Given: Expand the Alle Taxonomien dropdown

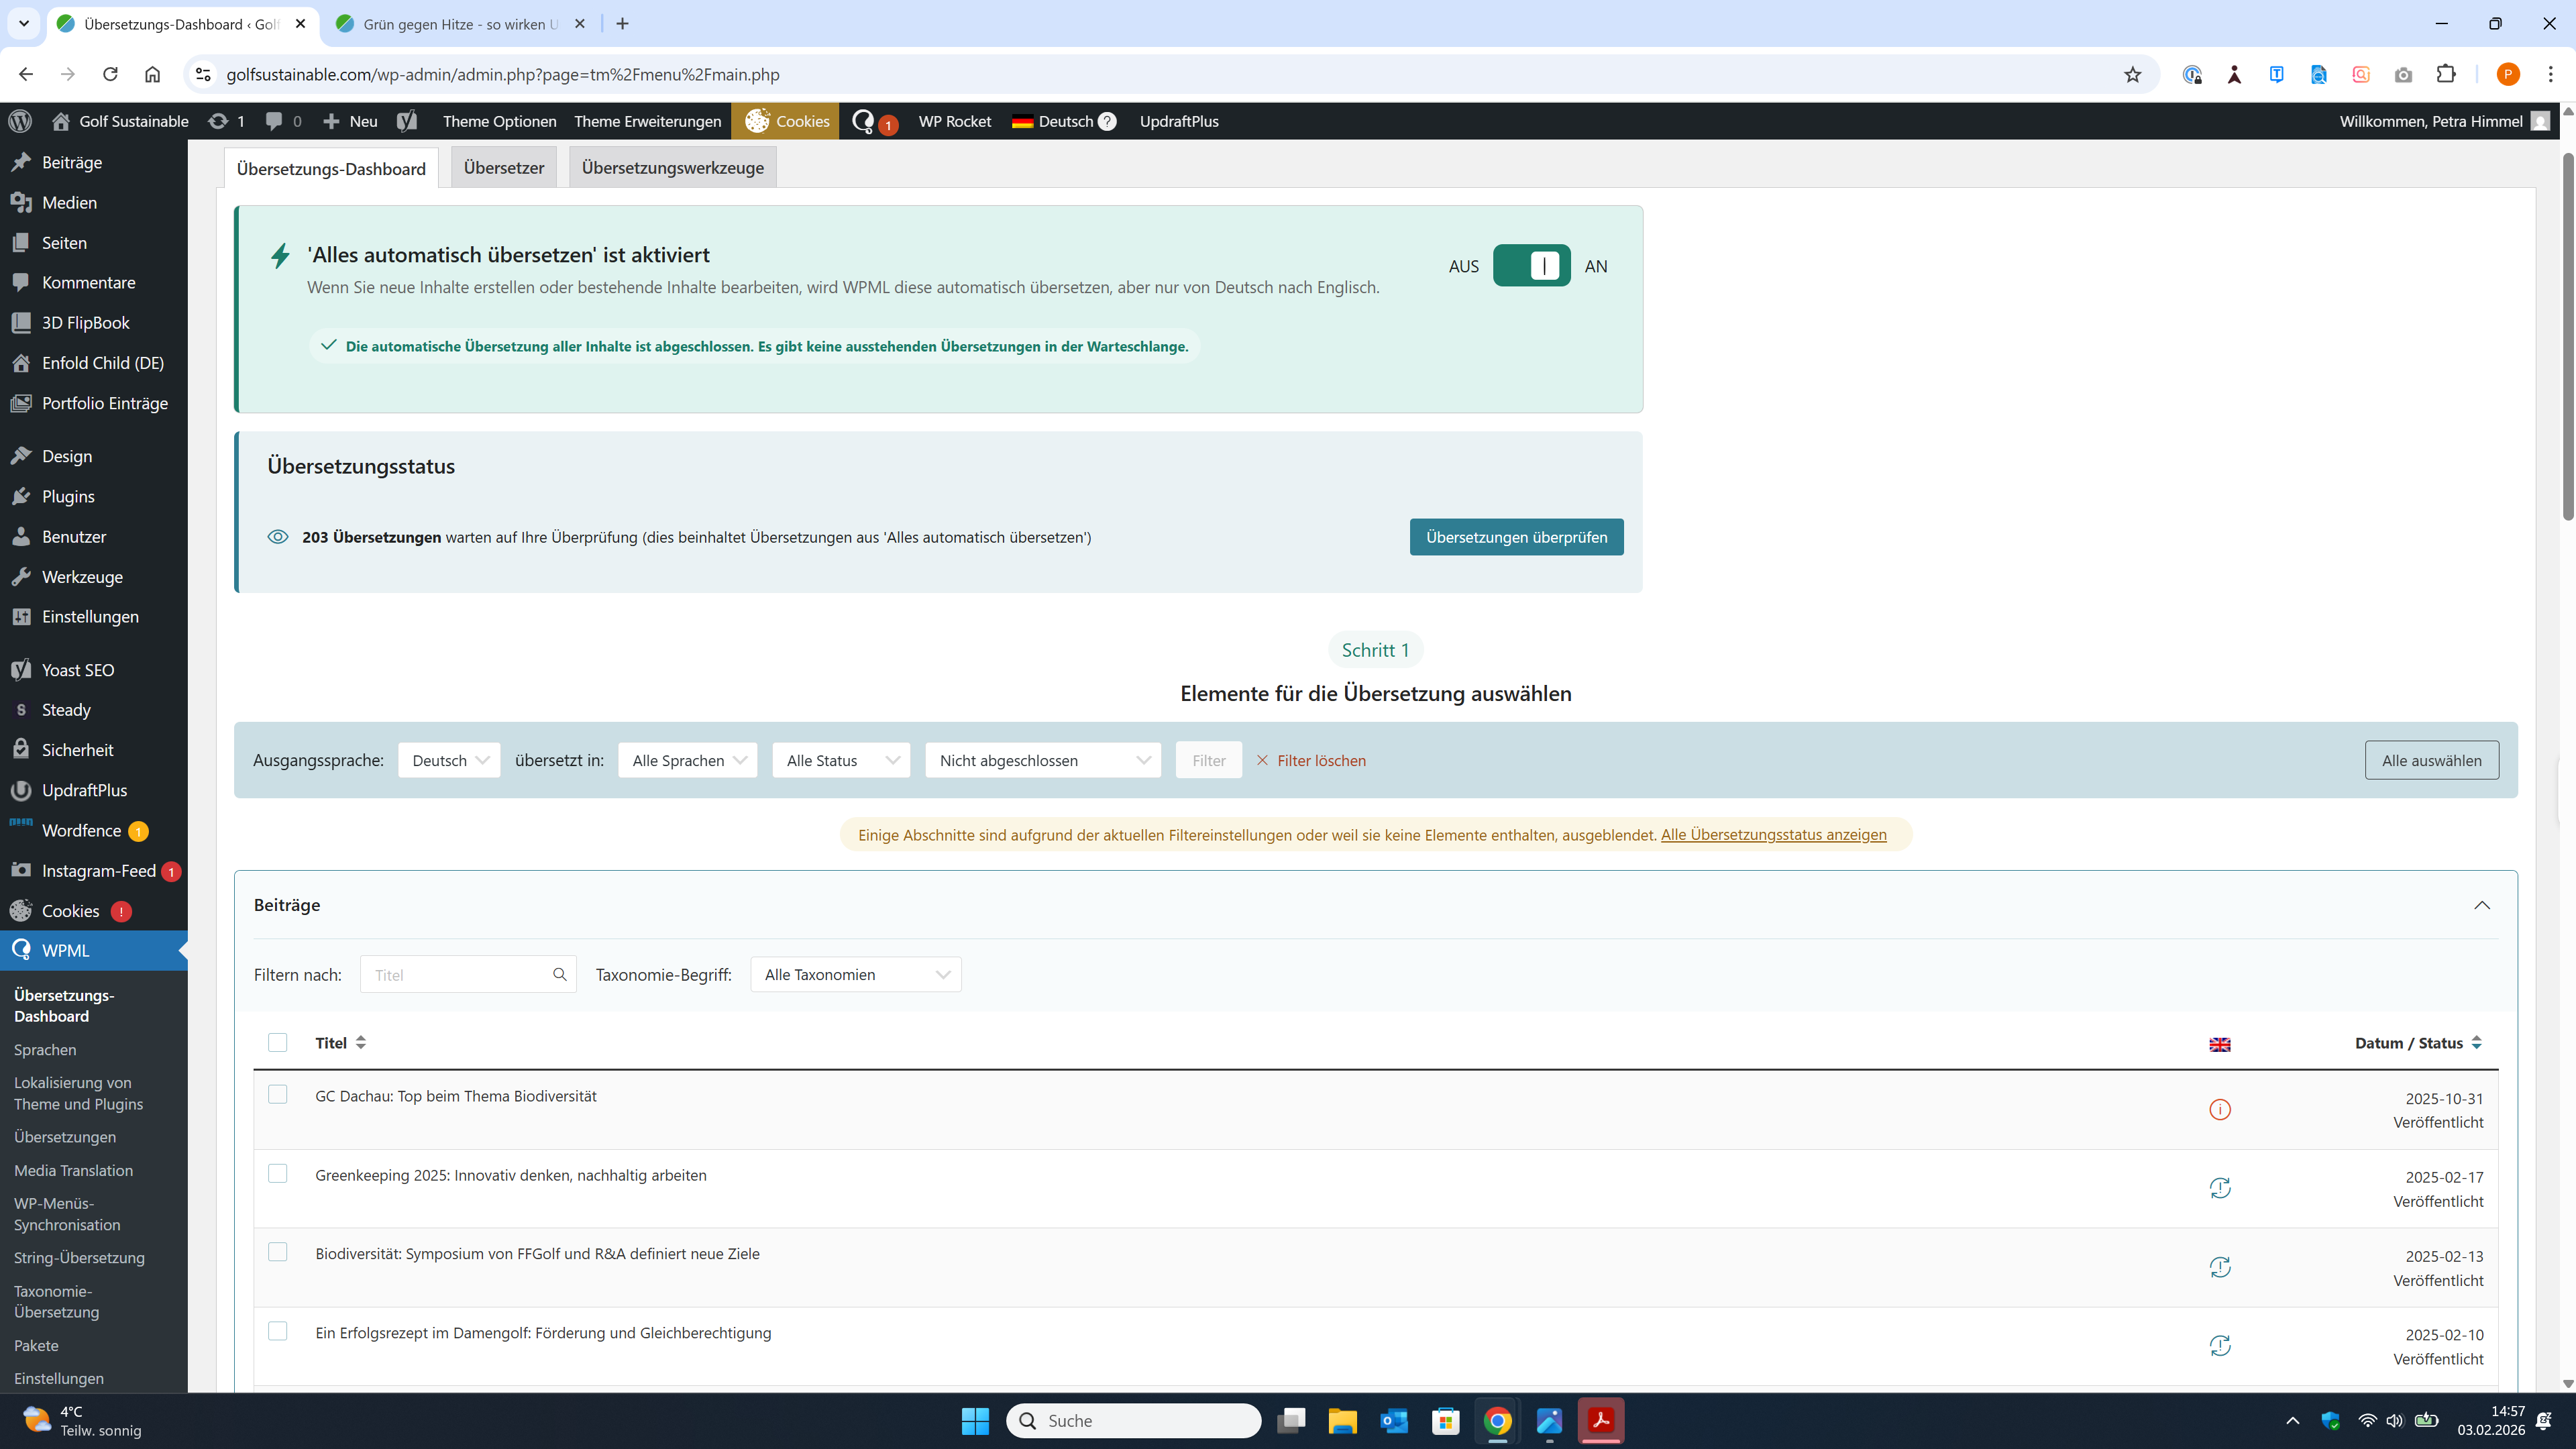Looking at the screenshot, I should click(855, 974).
